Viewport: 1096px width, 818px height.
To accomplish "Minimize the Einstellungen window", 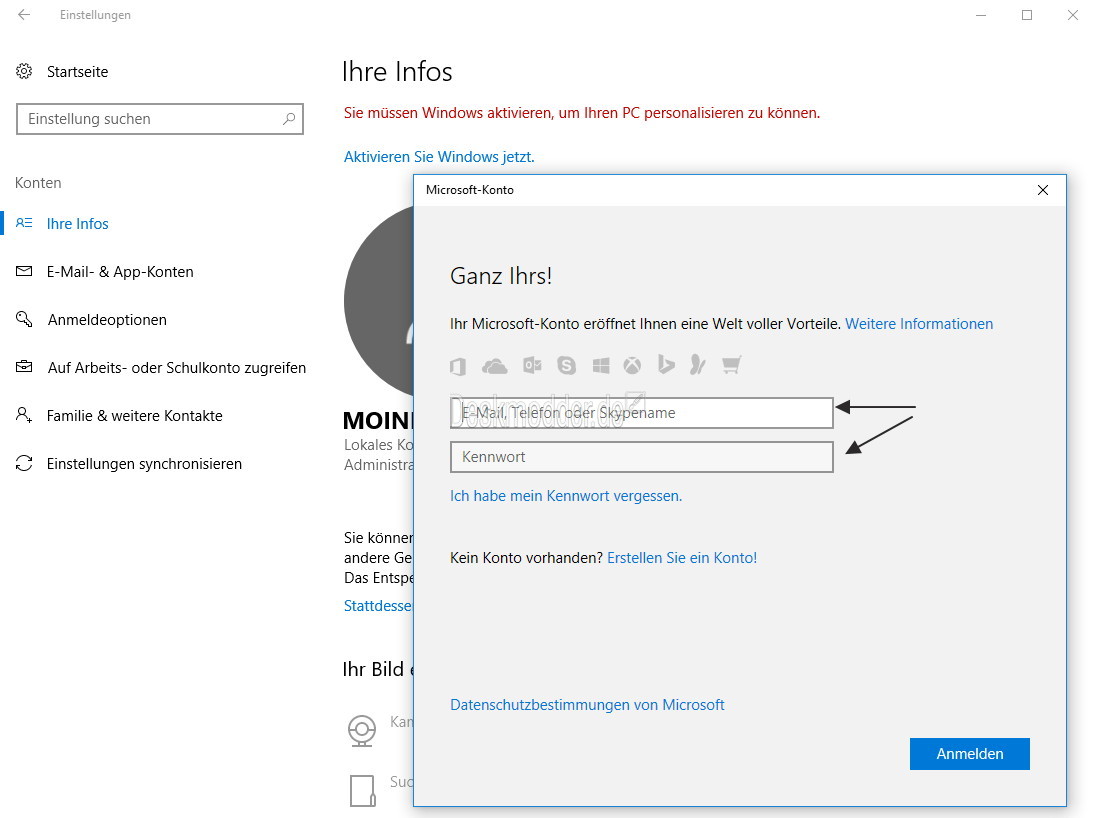I will [981, 15].
